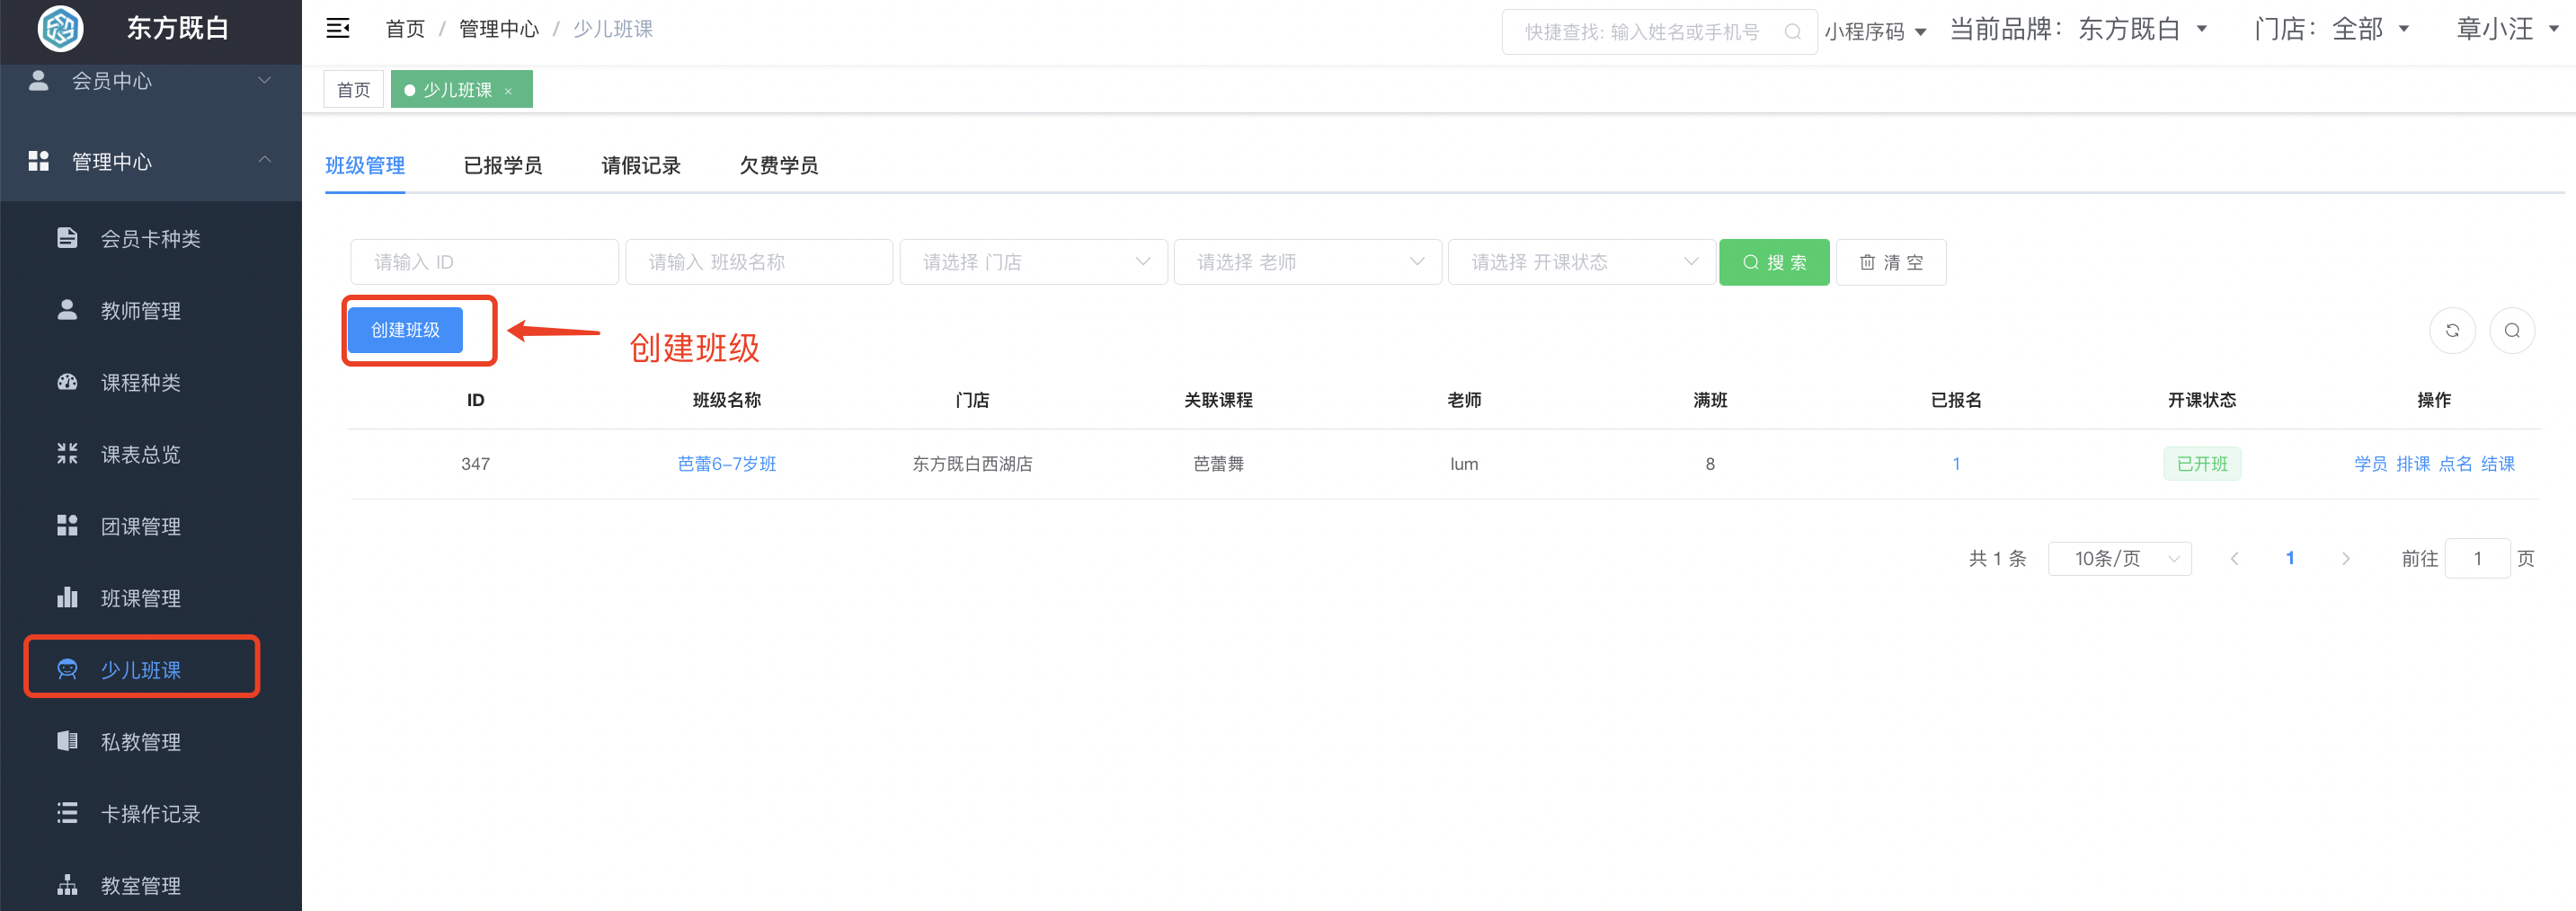
Task: Go to 教室管理 in sidebar
Action: click(140, 886)
